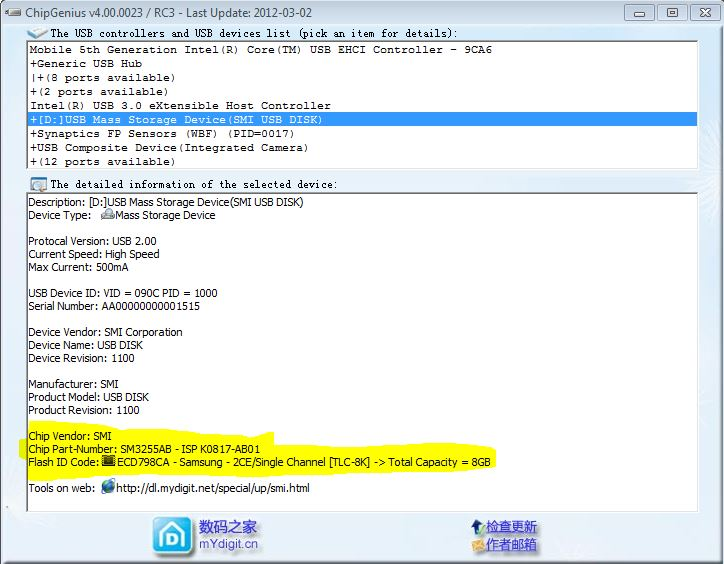Select the Generic USB Hub entry
This screenshot has height=564, width=724.
[x=362, y=63]
